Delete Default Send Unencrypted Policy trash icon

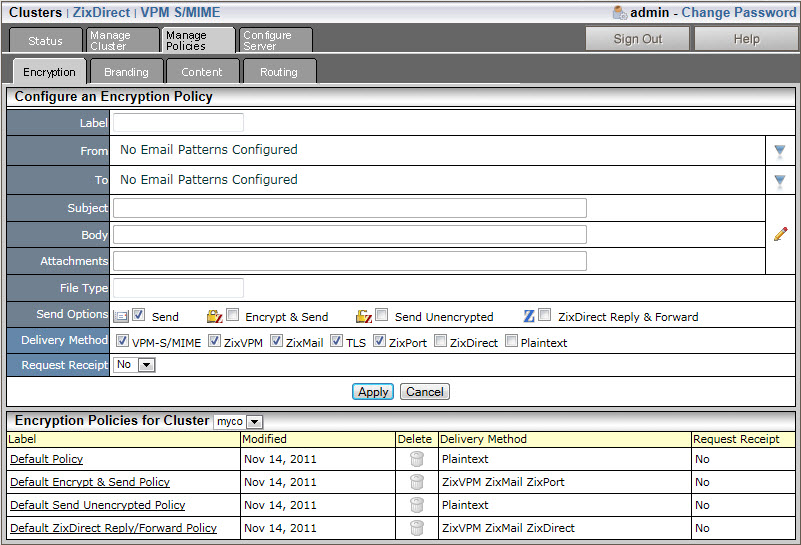(x=417, y=505)
